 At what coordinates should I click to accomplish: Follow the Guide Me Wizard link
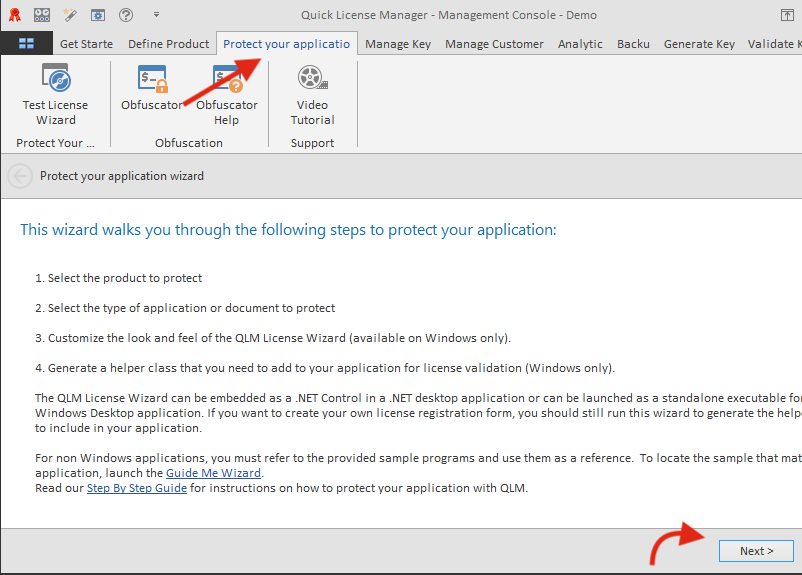213,473
